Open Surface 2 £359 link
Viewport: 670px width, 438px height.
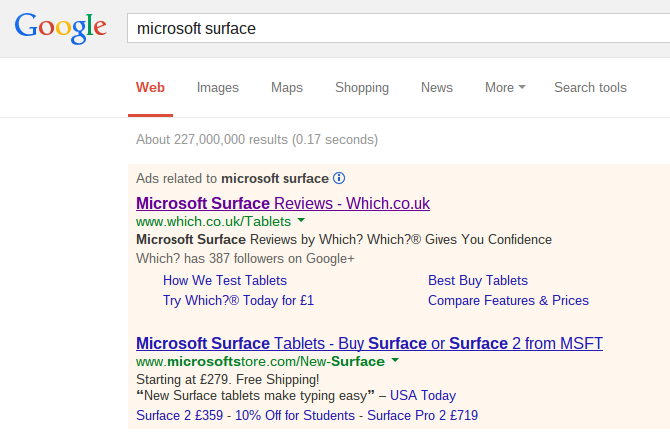pos(179,415)
